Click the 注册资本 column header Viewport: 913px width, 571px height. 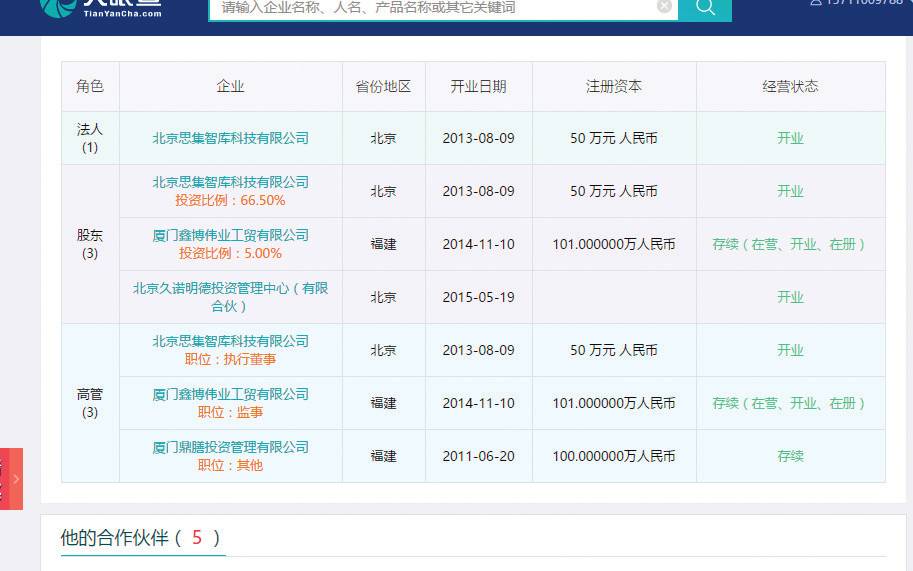(614, 87)
